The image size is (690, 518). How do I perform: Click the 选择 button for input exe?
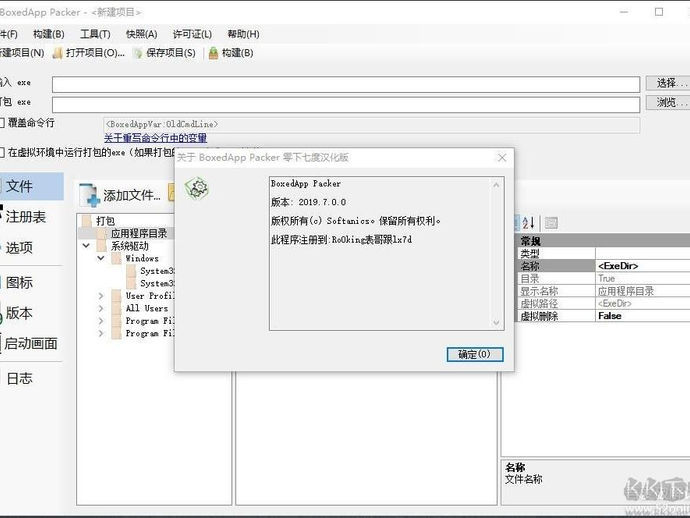click(x=668, y=83)
